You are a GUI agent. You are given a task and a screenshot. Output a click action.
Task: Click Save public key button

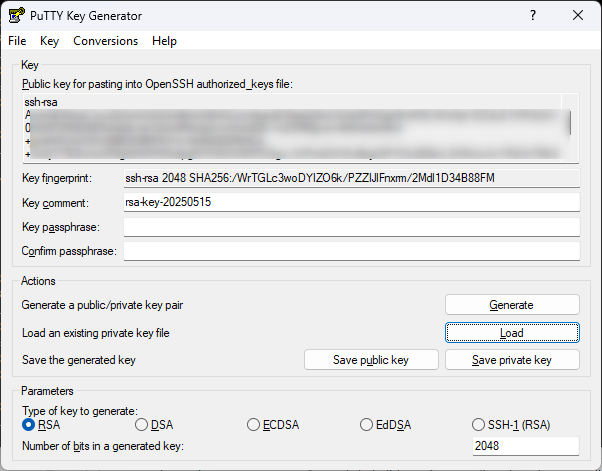(371, 360)
